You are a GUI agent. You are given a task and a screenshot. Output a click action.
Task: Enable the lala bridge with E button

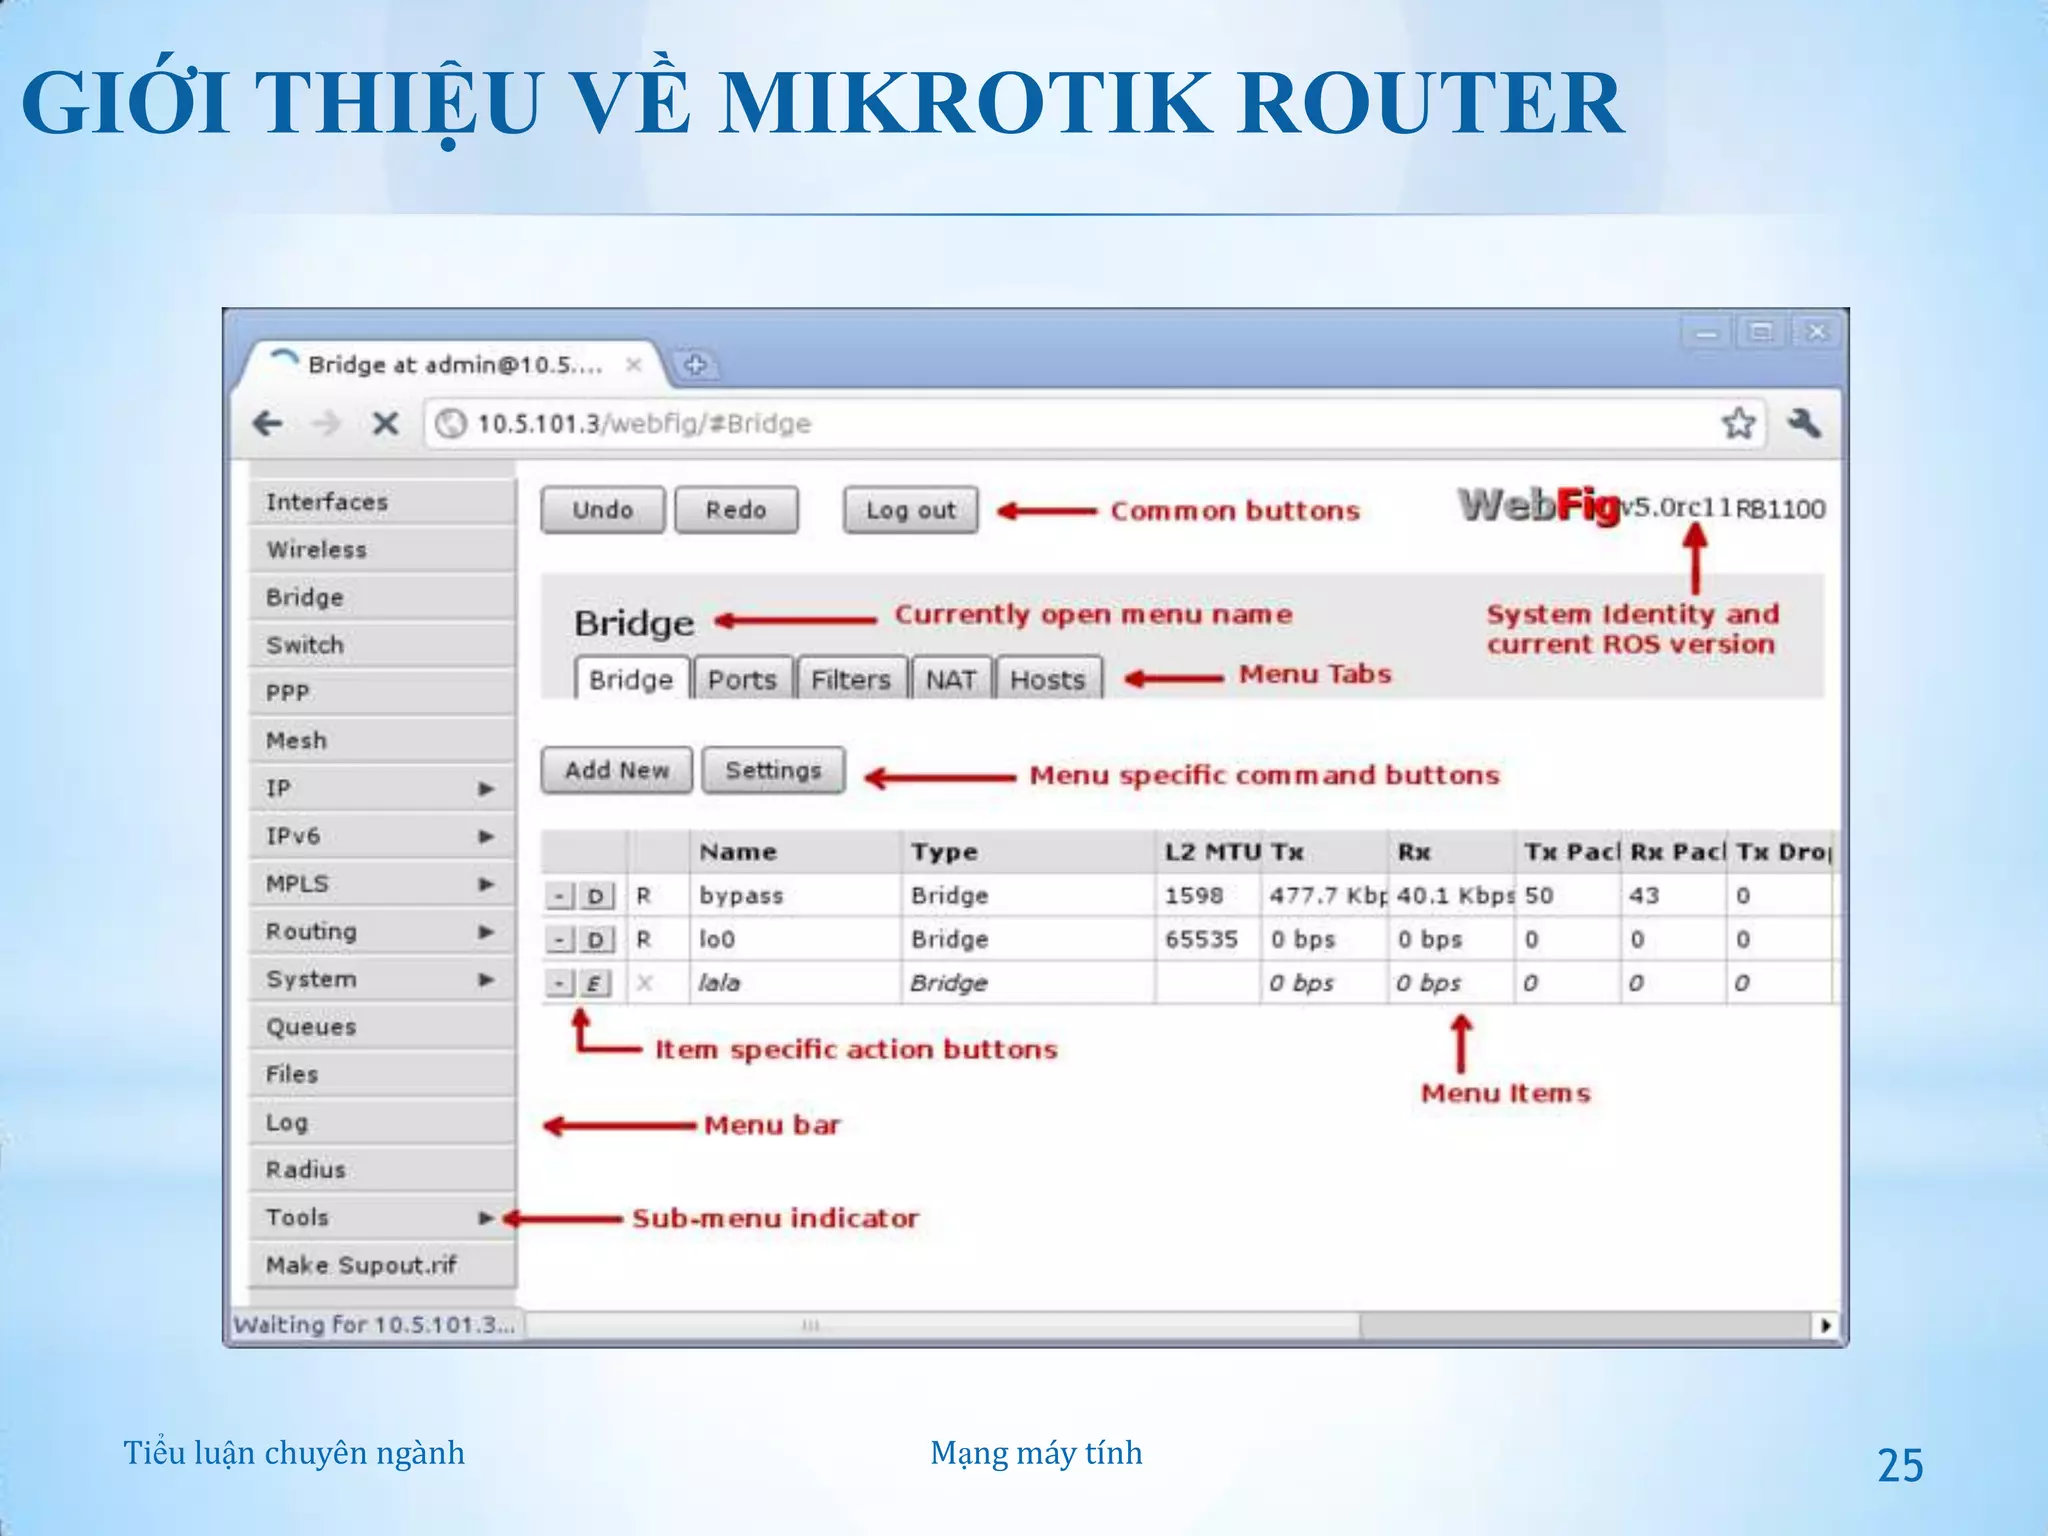(x=594, y=984)
